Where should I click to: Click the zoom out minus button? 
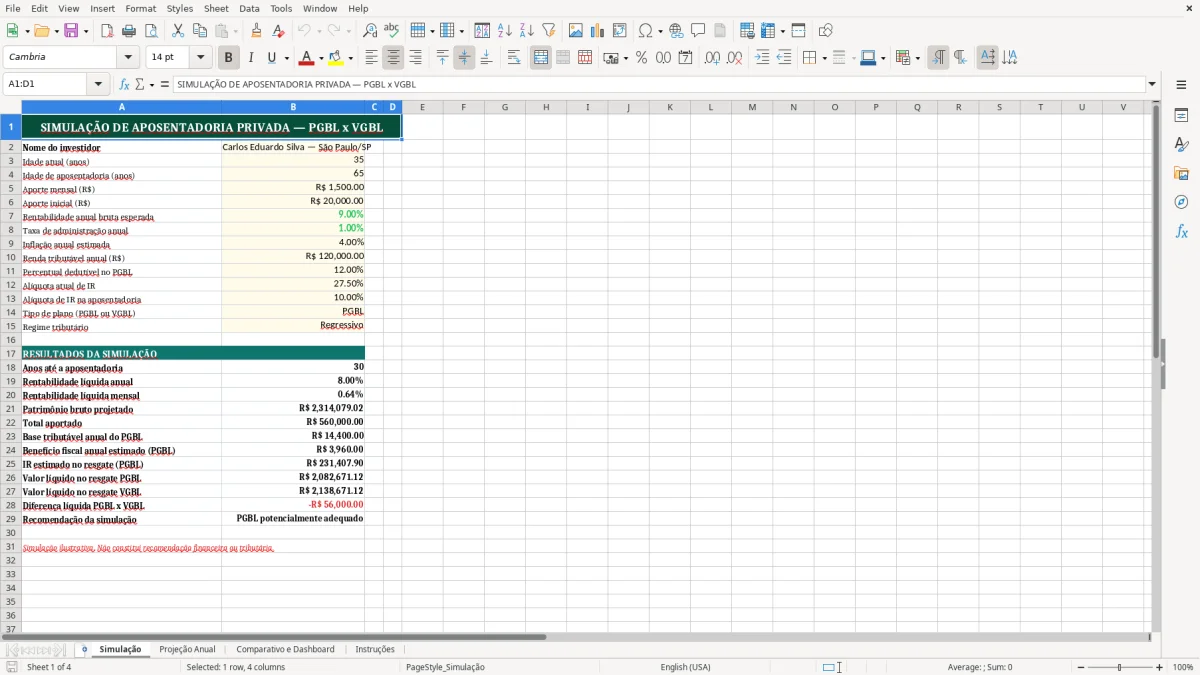[1079, 667]
